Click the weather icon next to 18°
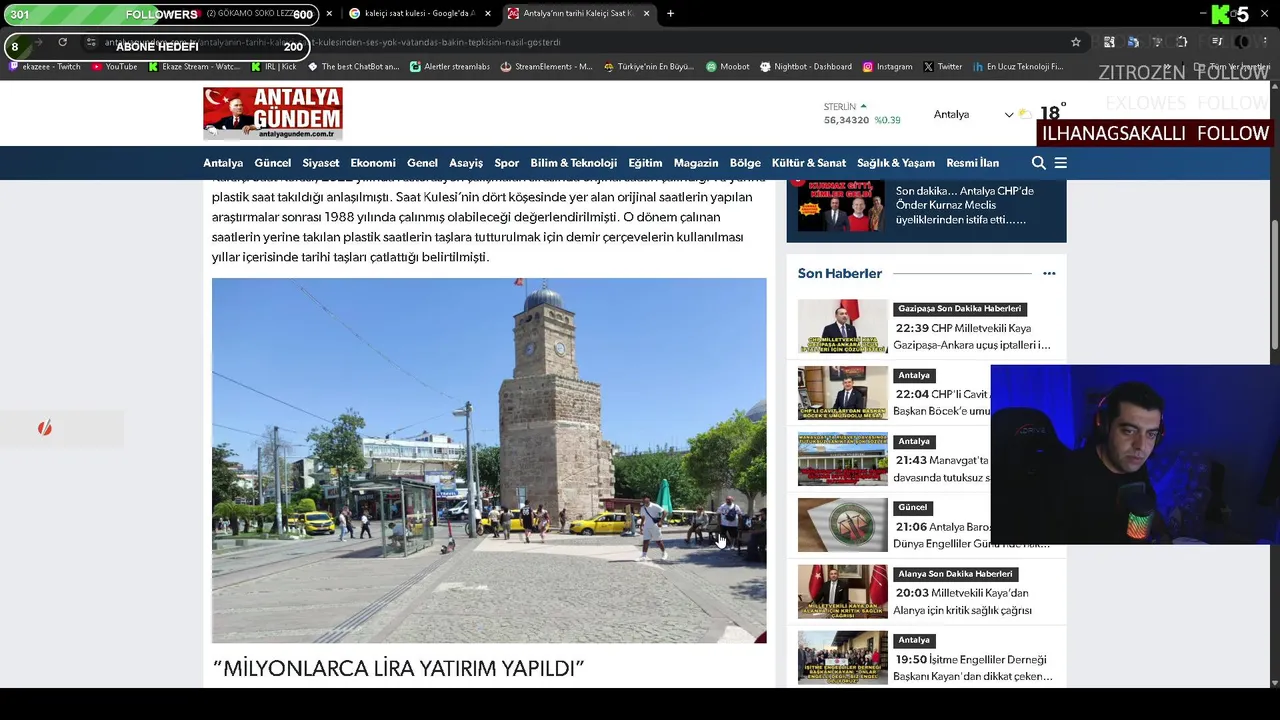 click(1026, 114)
